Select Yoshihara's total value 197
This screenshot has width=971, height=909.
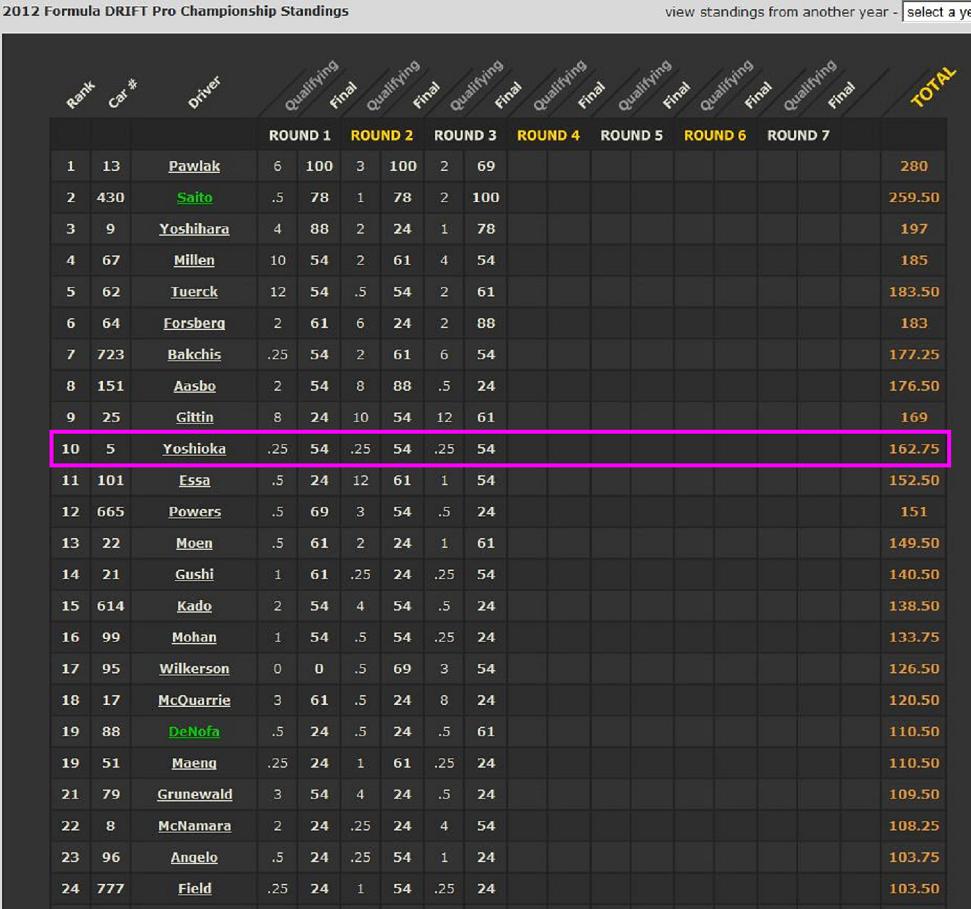click(914, 229)
